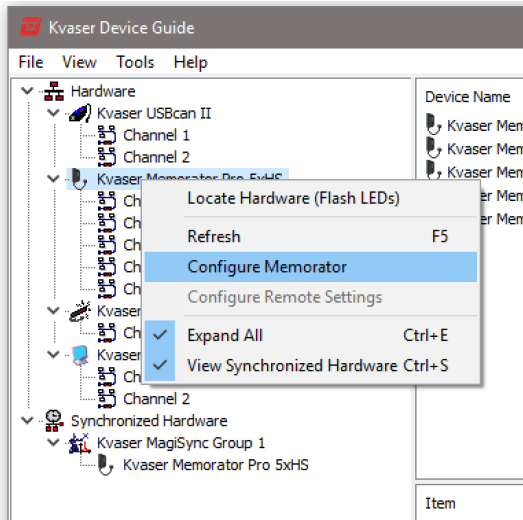Click the Kvaser USBcan II device icon

pyautogui.click(x=80, y=113)
